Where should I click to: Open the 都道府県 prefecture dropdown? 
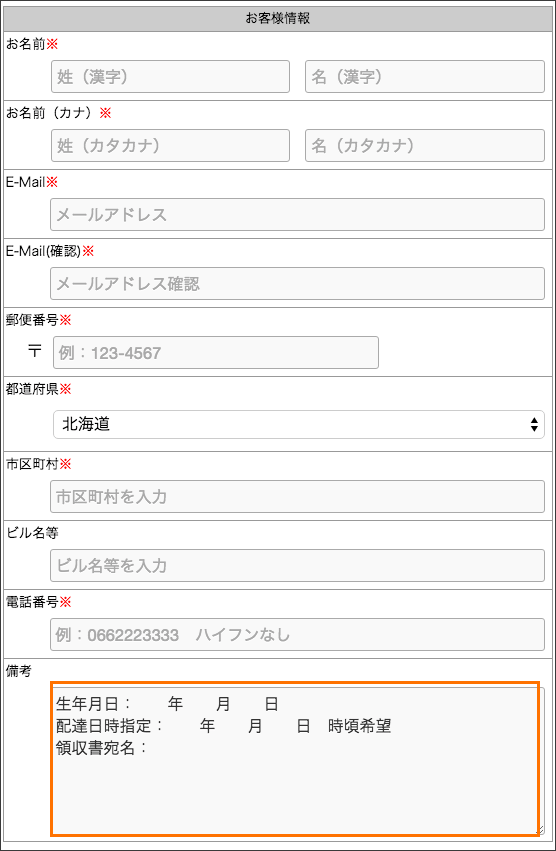(x=299, y=424)
